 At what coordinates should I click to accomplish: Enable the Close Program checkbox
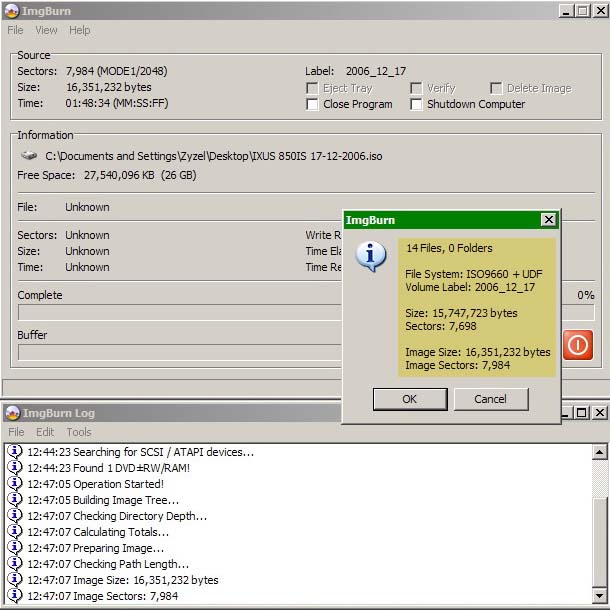click(312, 104)
